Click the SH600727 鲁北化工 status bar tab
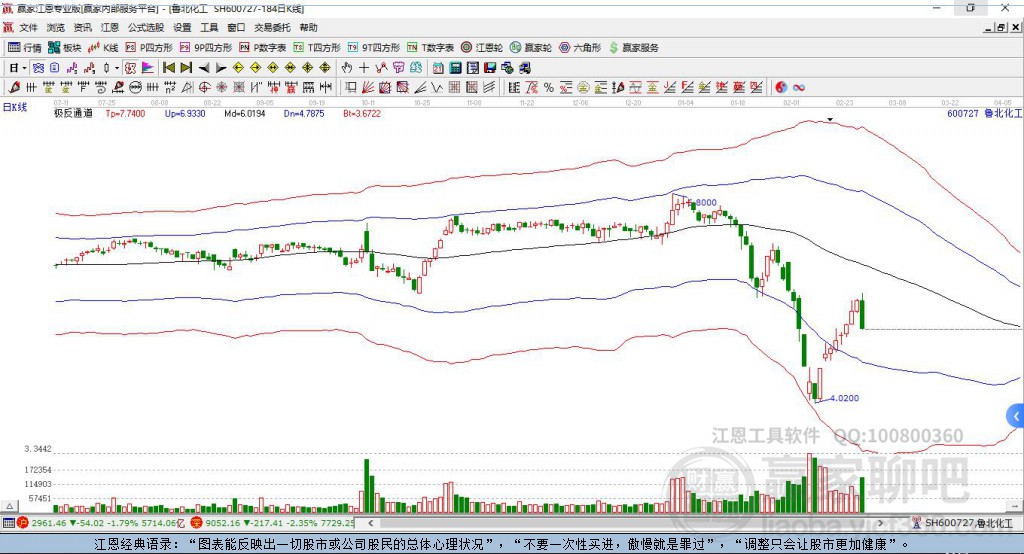 click(x=962, y=523)
